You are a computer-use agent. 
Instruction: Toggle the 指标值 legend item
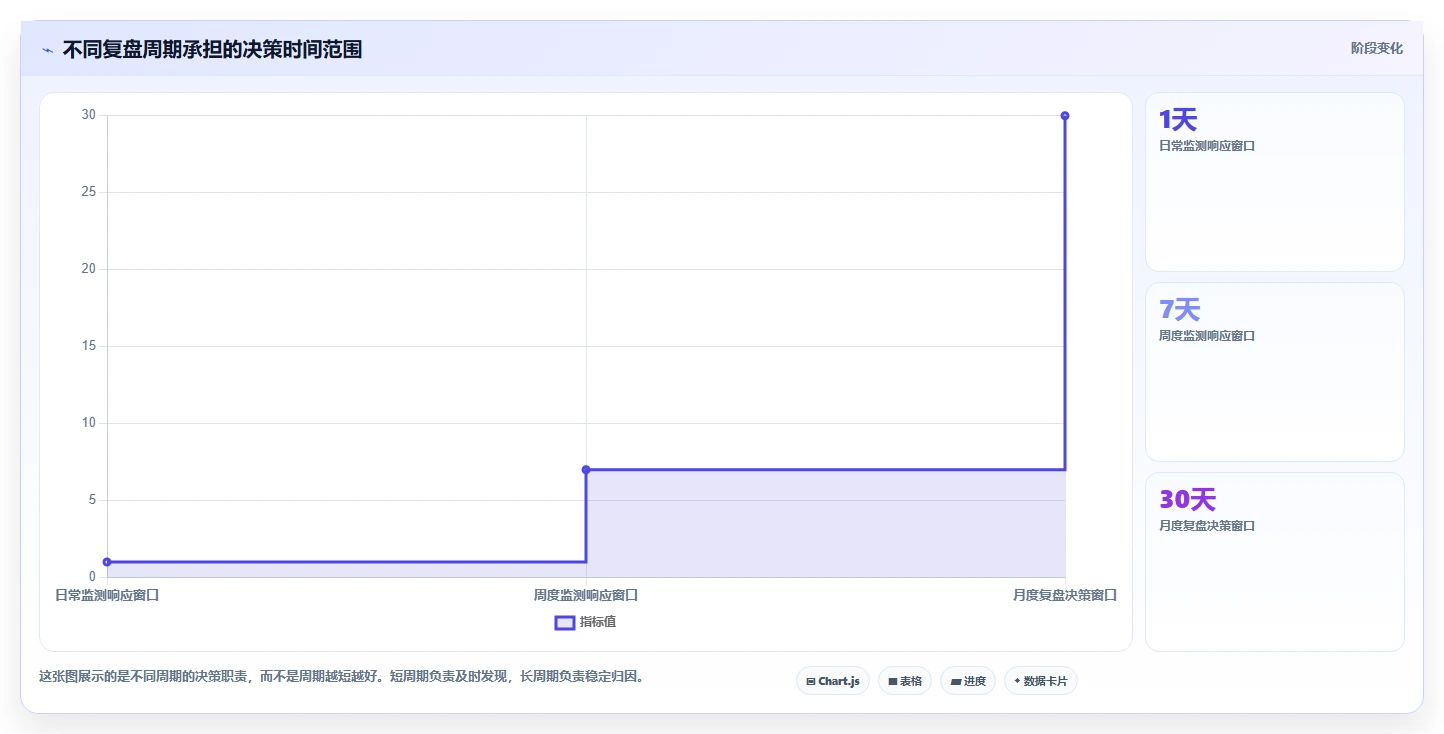click(587, 622)
